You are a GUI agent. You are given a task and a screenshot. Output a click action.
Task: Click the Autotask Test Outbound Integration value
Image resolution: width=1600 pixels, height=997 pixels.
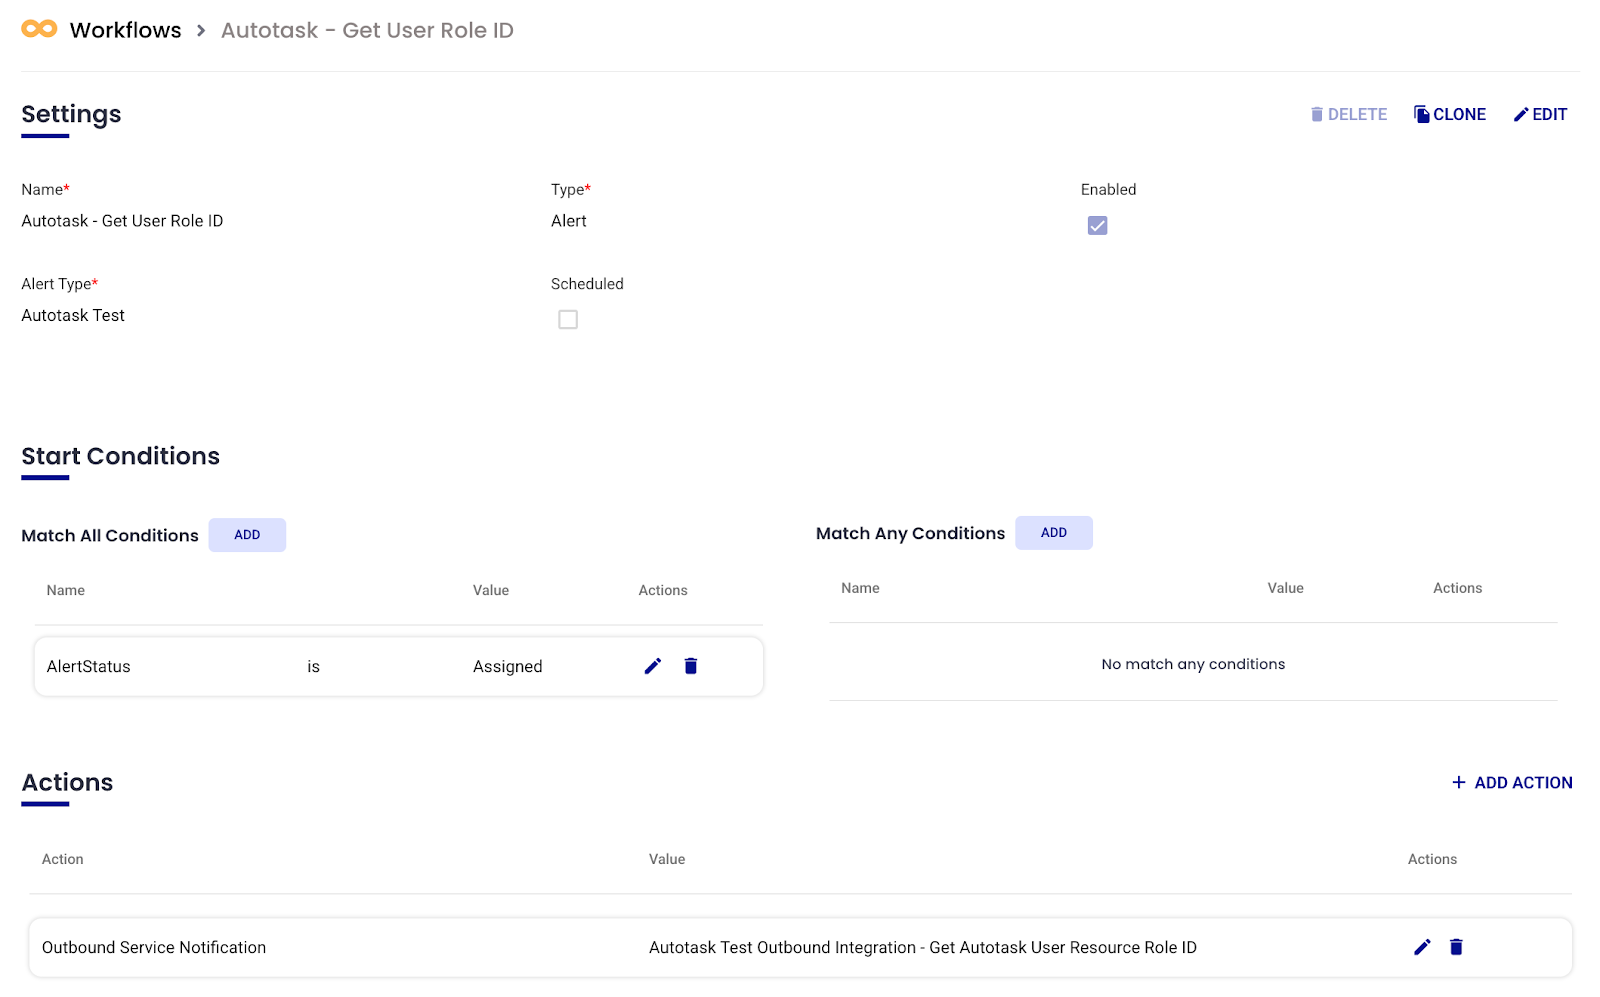point(922,948)
